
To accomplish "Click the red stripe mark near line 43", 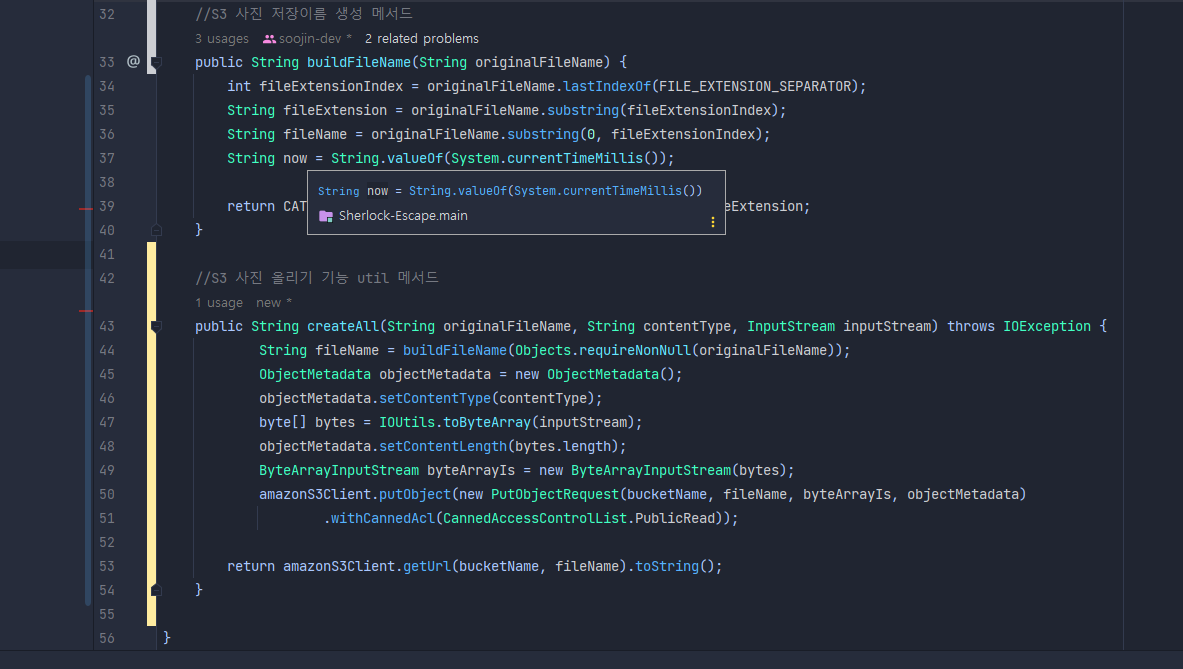I will click(x=86, y=310).
